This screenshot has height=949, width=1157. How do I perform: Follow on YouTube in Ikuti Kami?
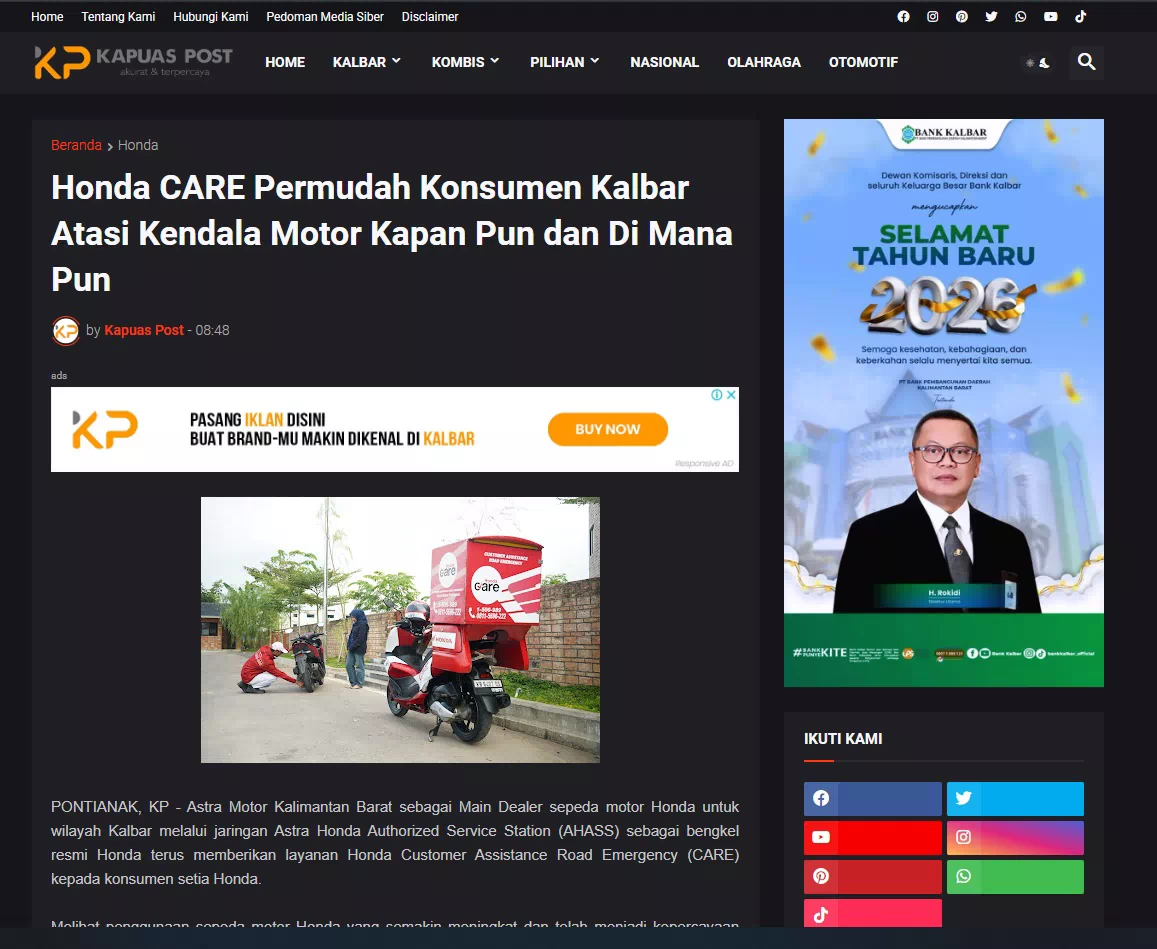pos(872,838)
